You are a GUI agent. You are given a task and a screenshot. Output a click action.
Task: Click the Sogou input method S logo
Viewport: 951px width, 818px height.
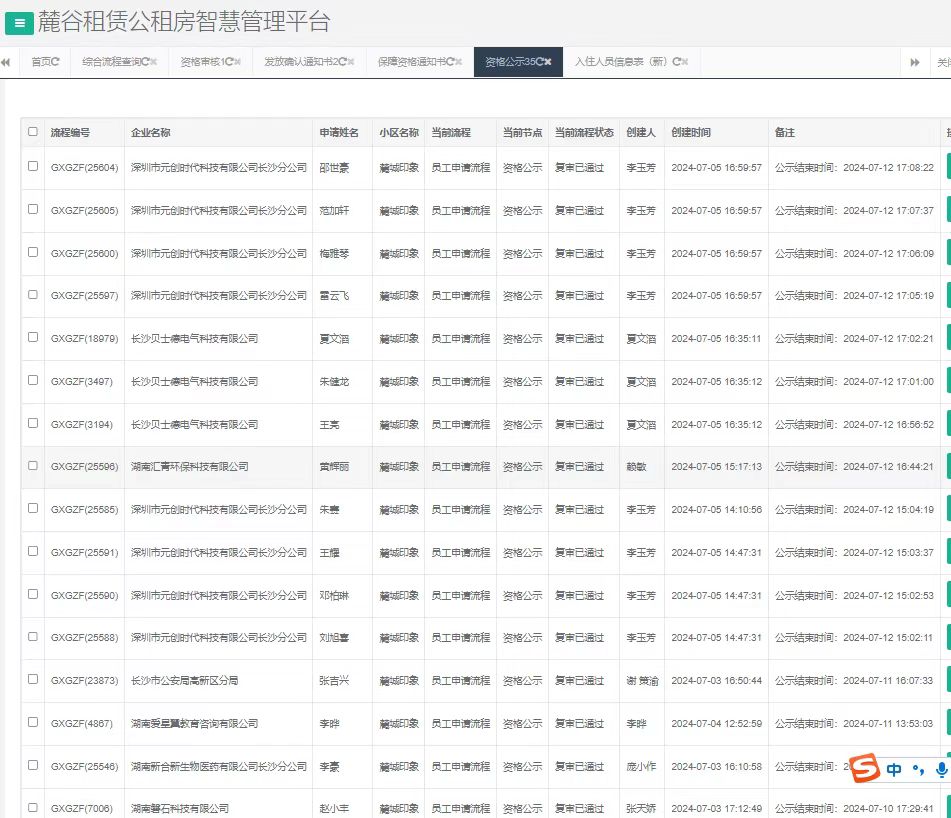[x=865, y=769]
